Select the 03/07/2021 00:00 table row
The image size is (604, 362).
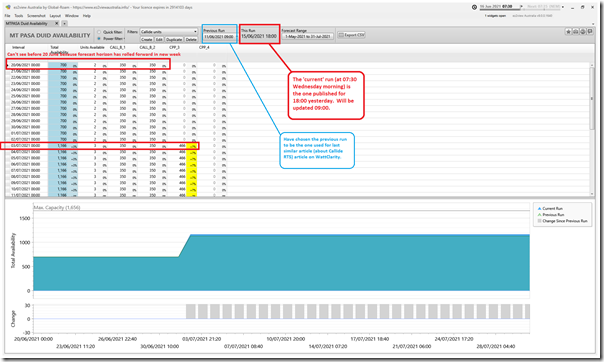(x=116, y=146)
